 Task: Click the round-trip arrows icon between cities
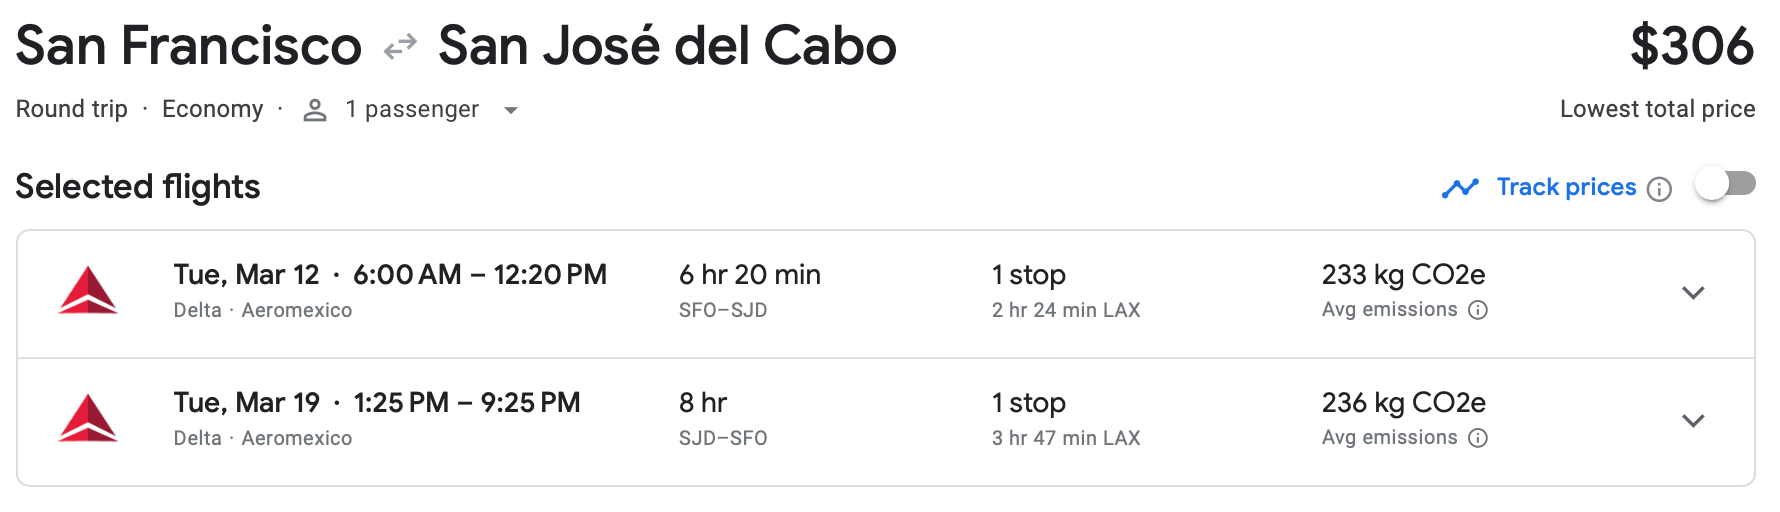400,47
